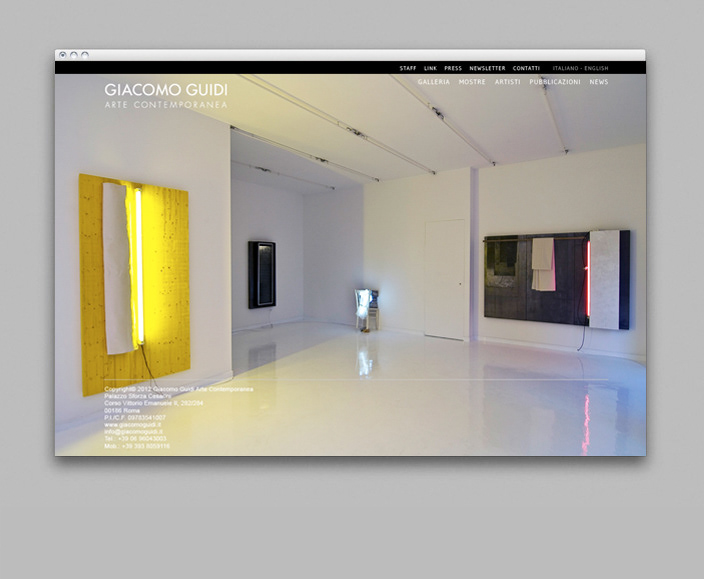Viewport: 704px width, 579px height.
Task: Click the Corso Vittorio Emanuele II address
Action: [x=154, y=403]
